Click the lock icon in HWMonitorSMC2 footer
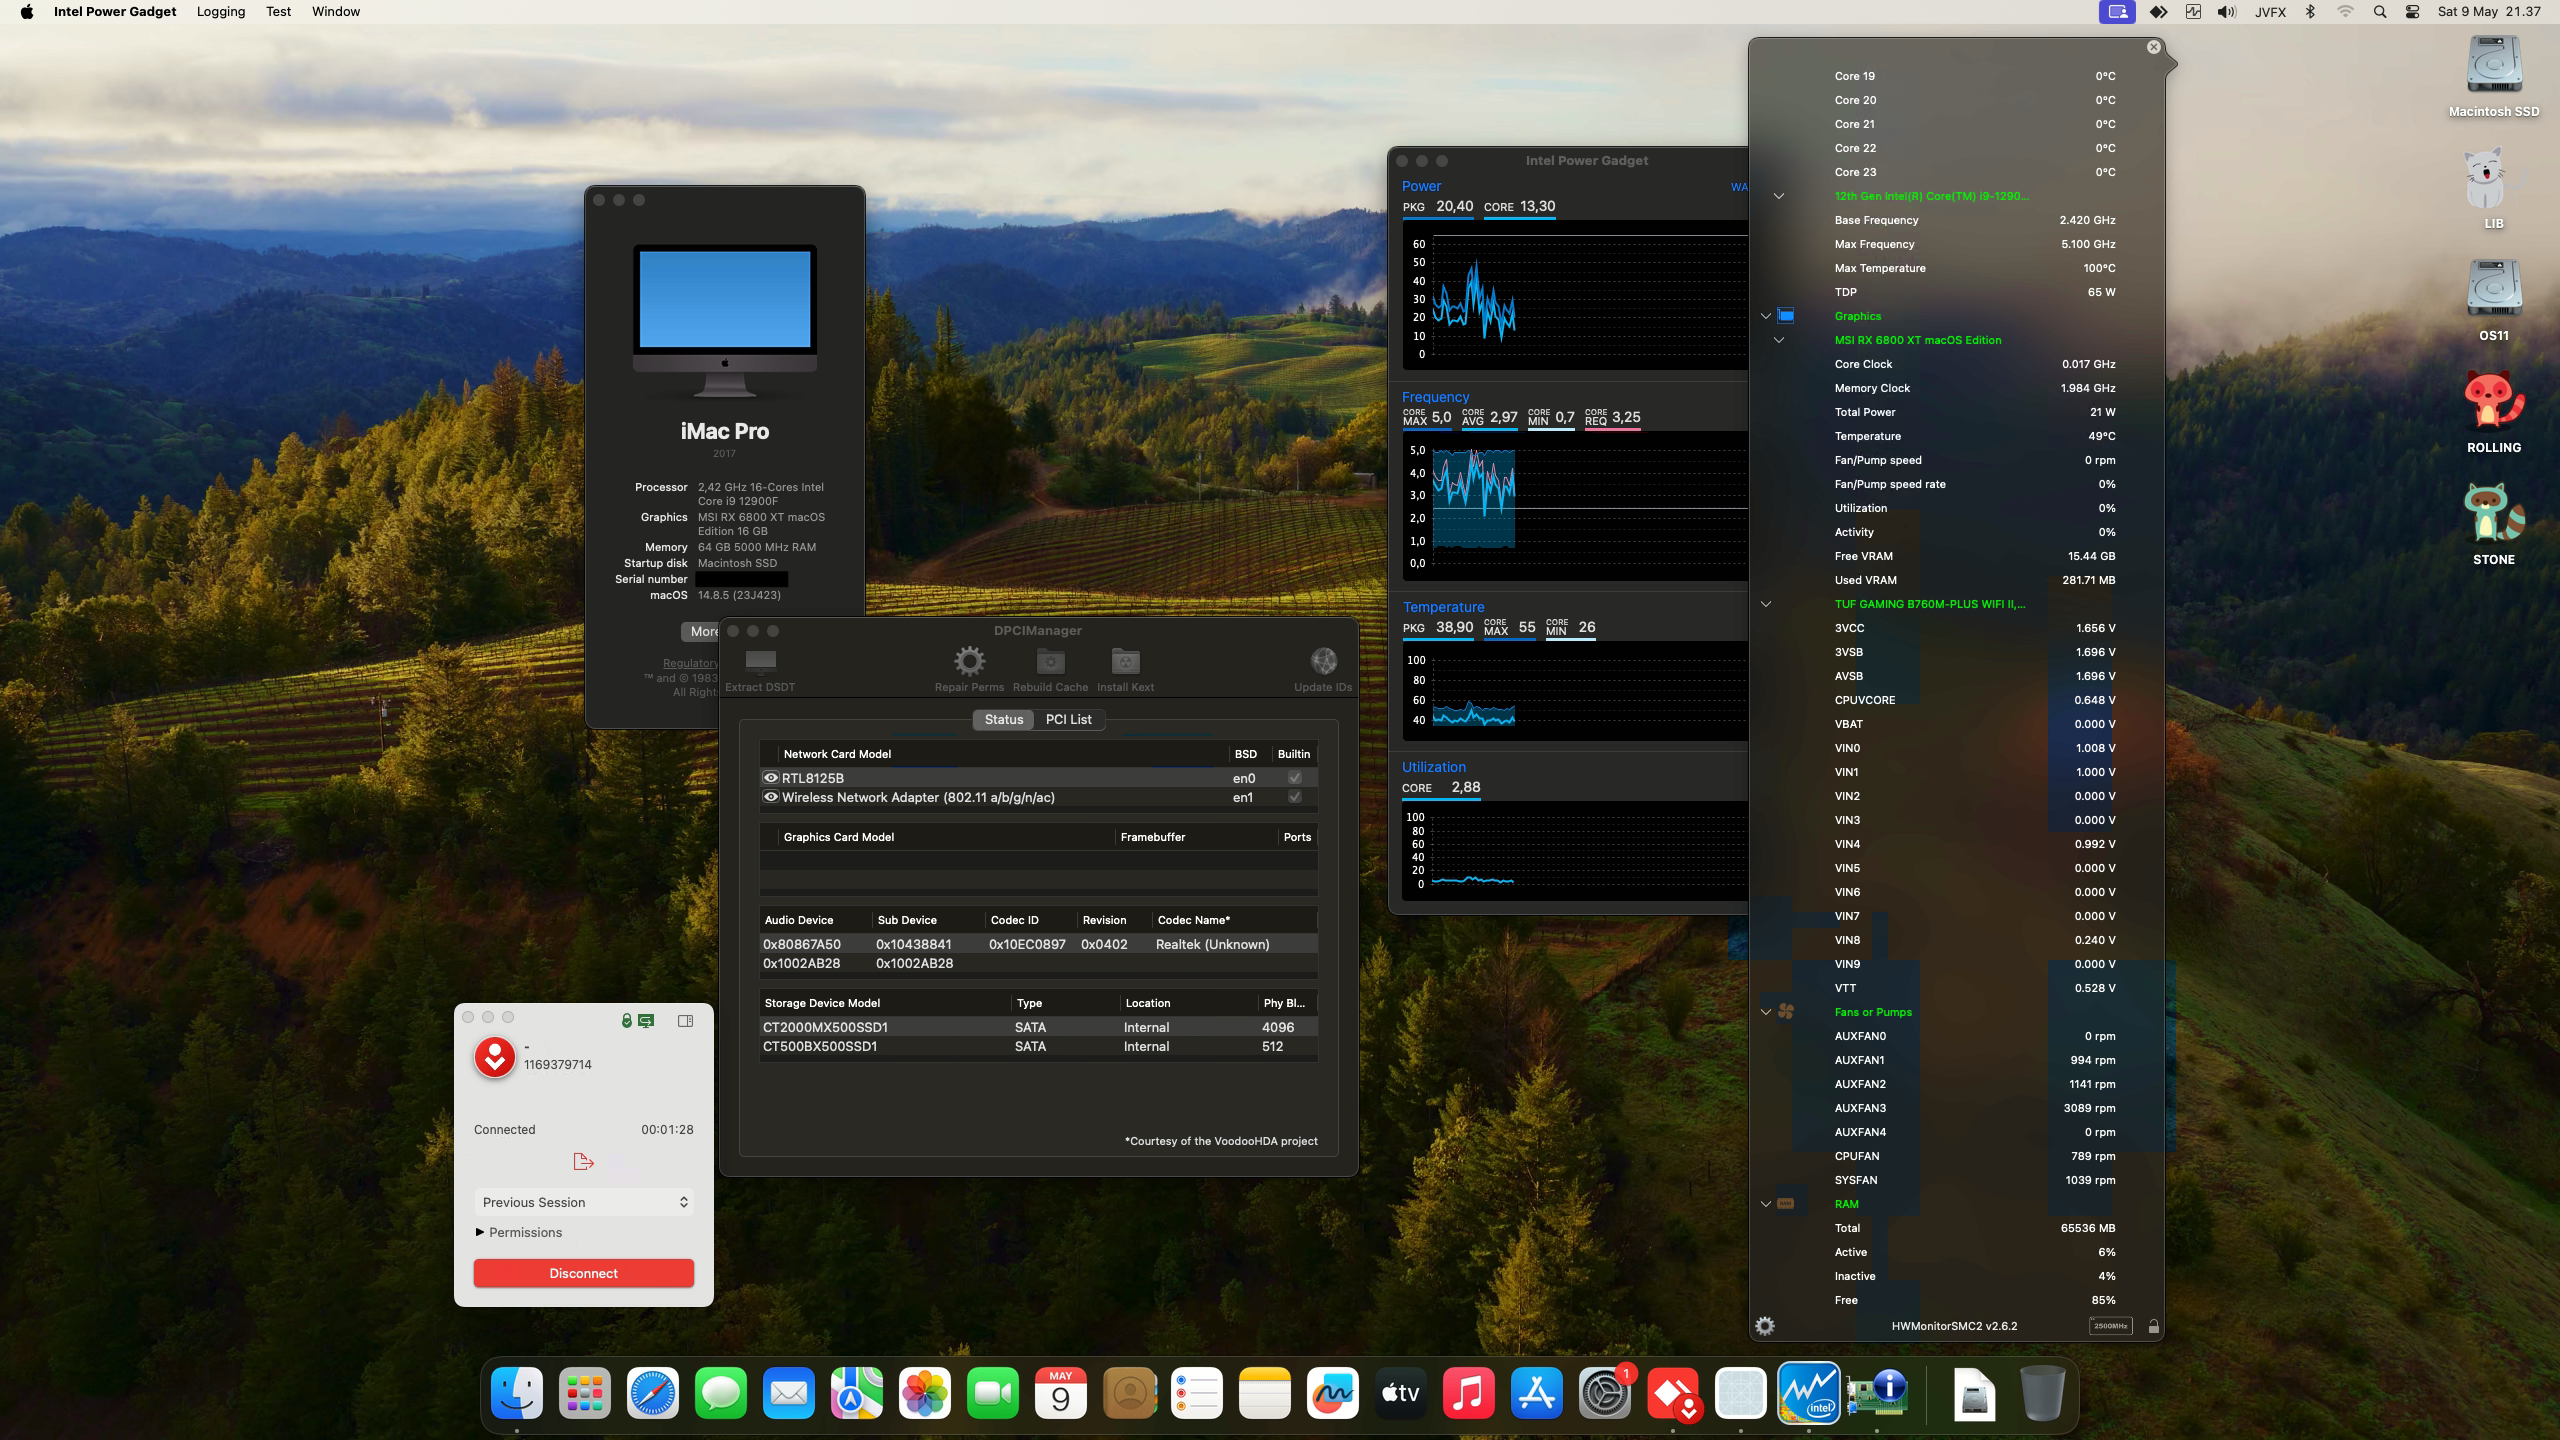 [x=2153, y=1326]
